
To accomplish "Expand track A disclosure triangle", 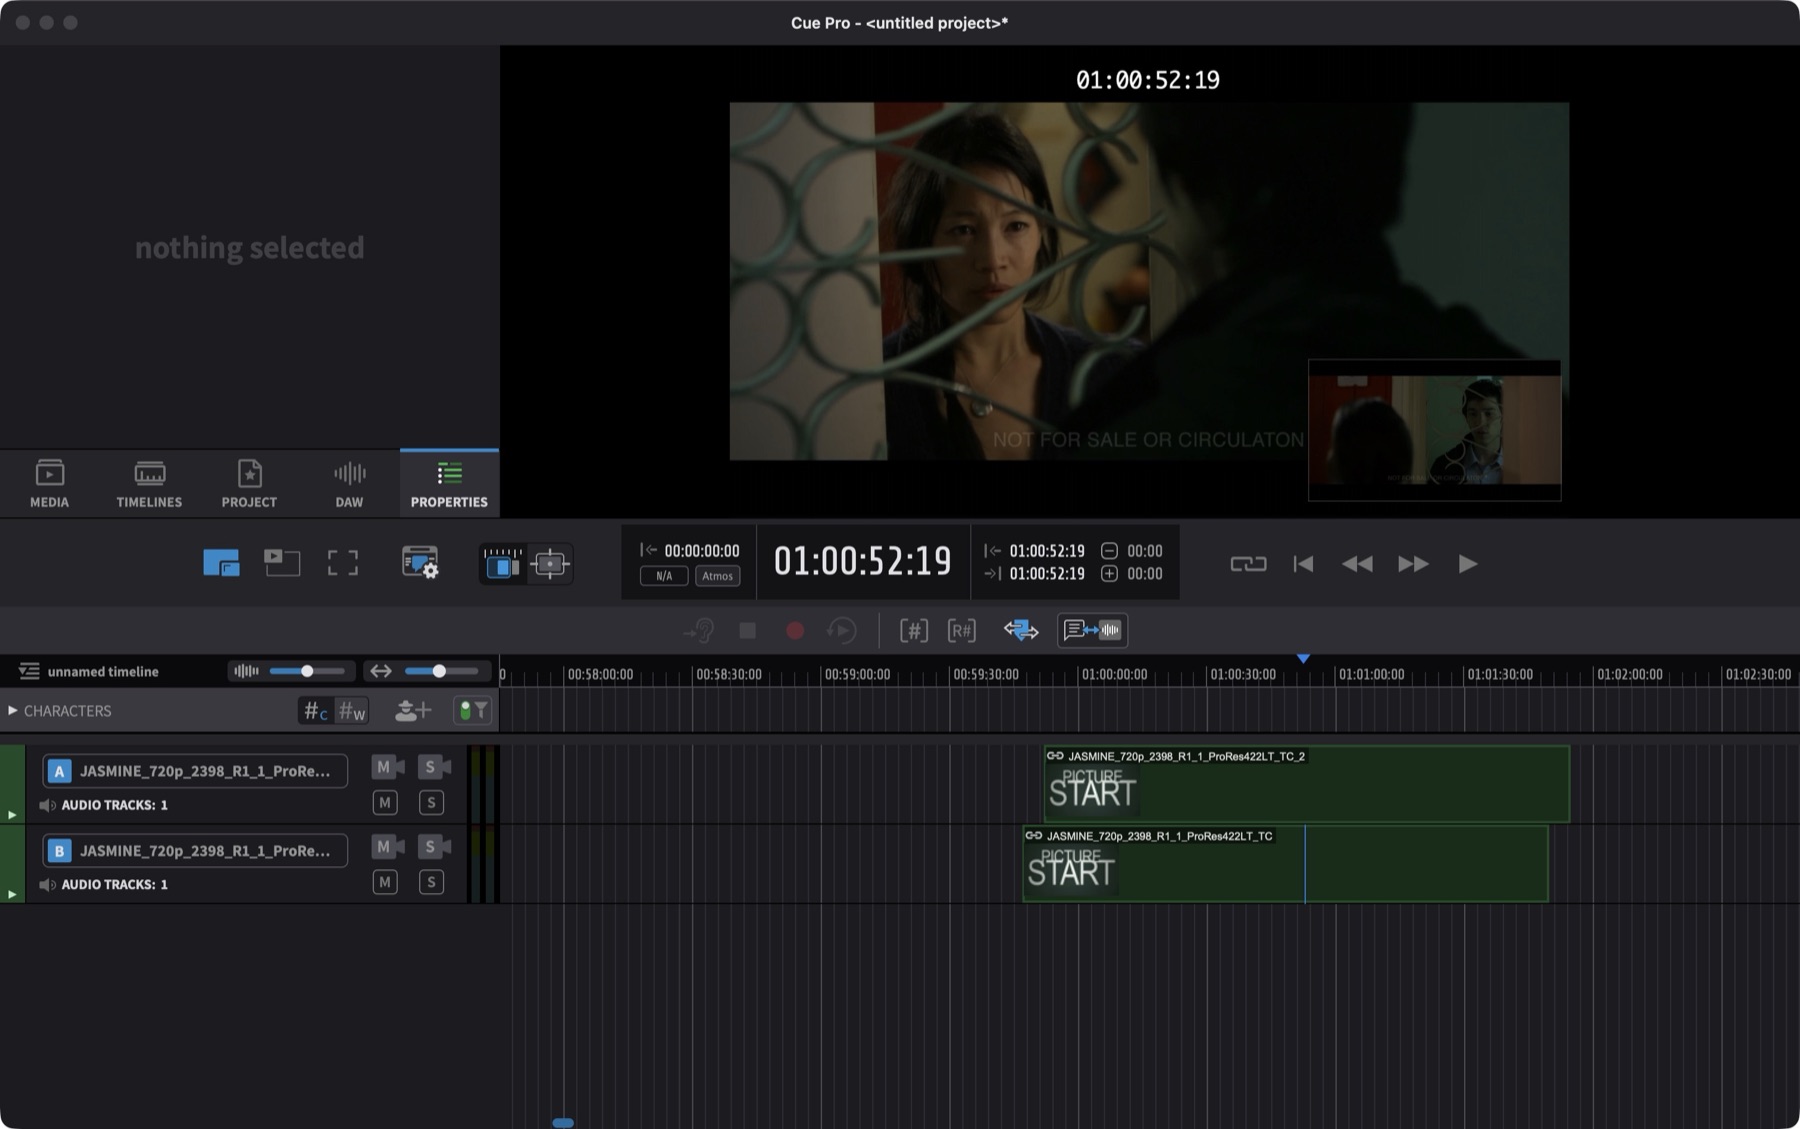I will point(12,814).
